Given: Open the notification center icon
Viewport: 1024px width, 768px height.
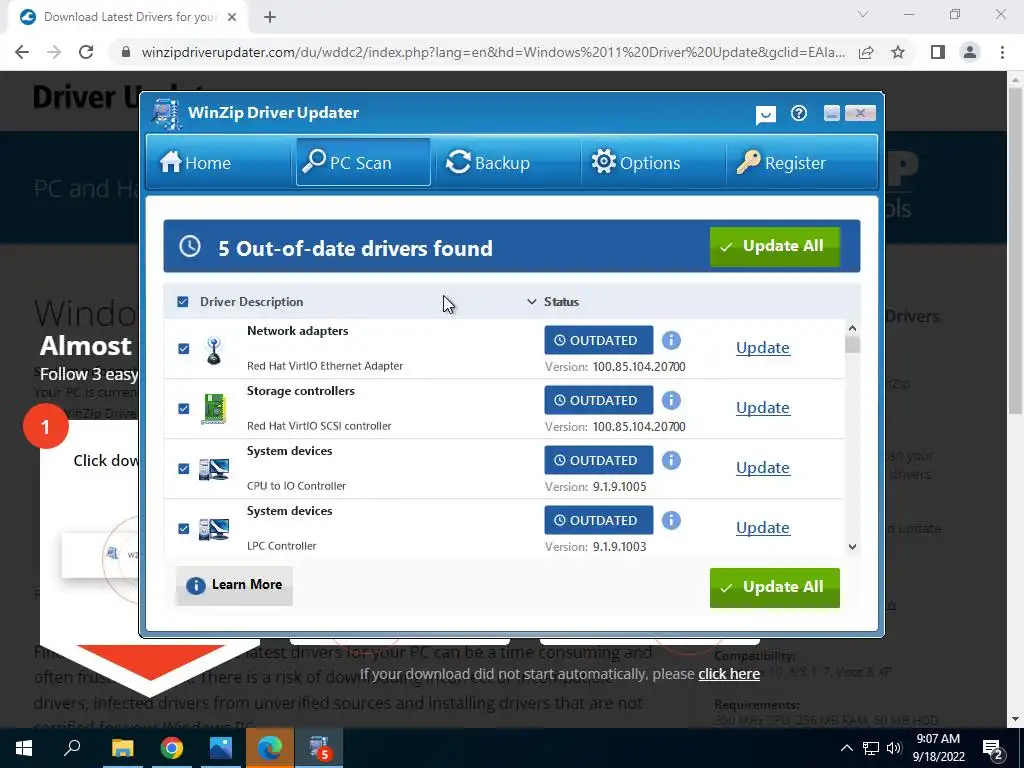Looking at the screenshot, I should [x=993, y=748].
